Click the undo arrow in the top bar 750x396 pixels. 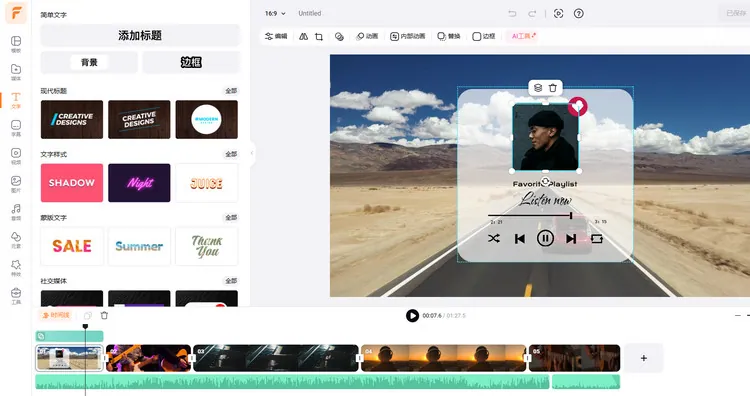[x=512, y=13]
